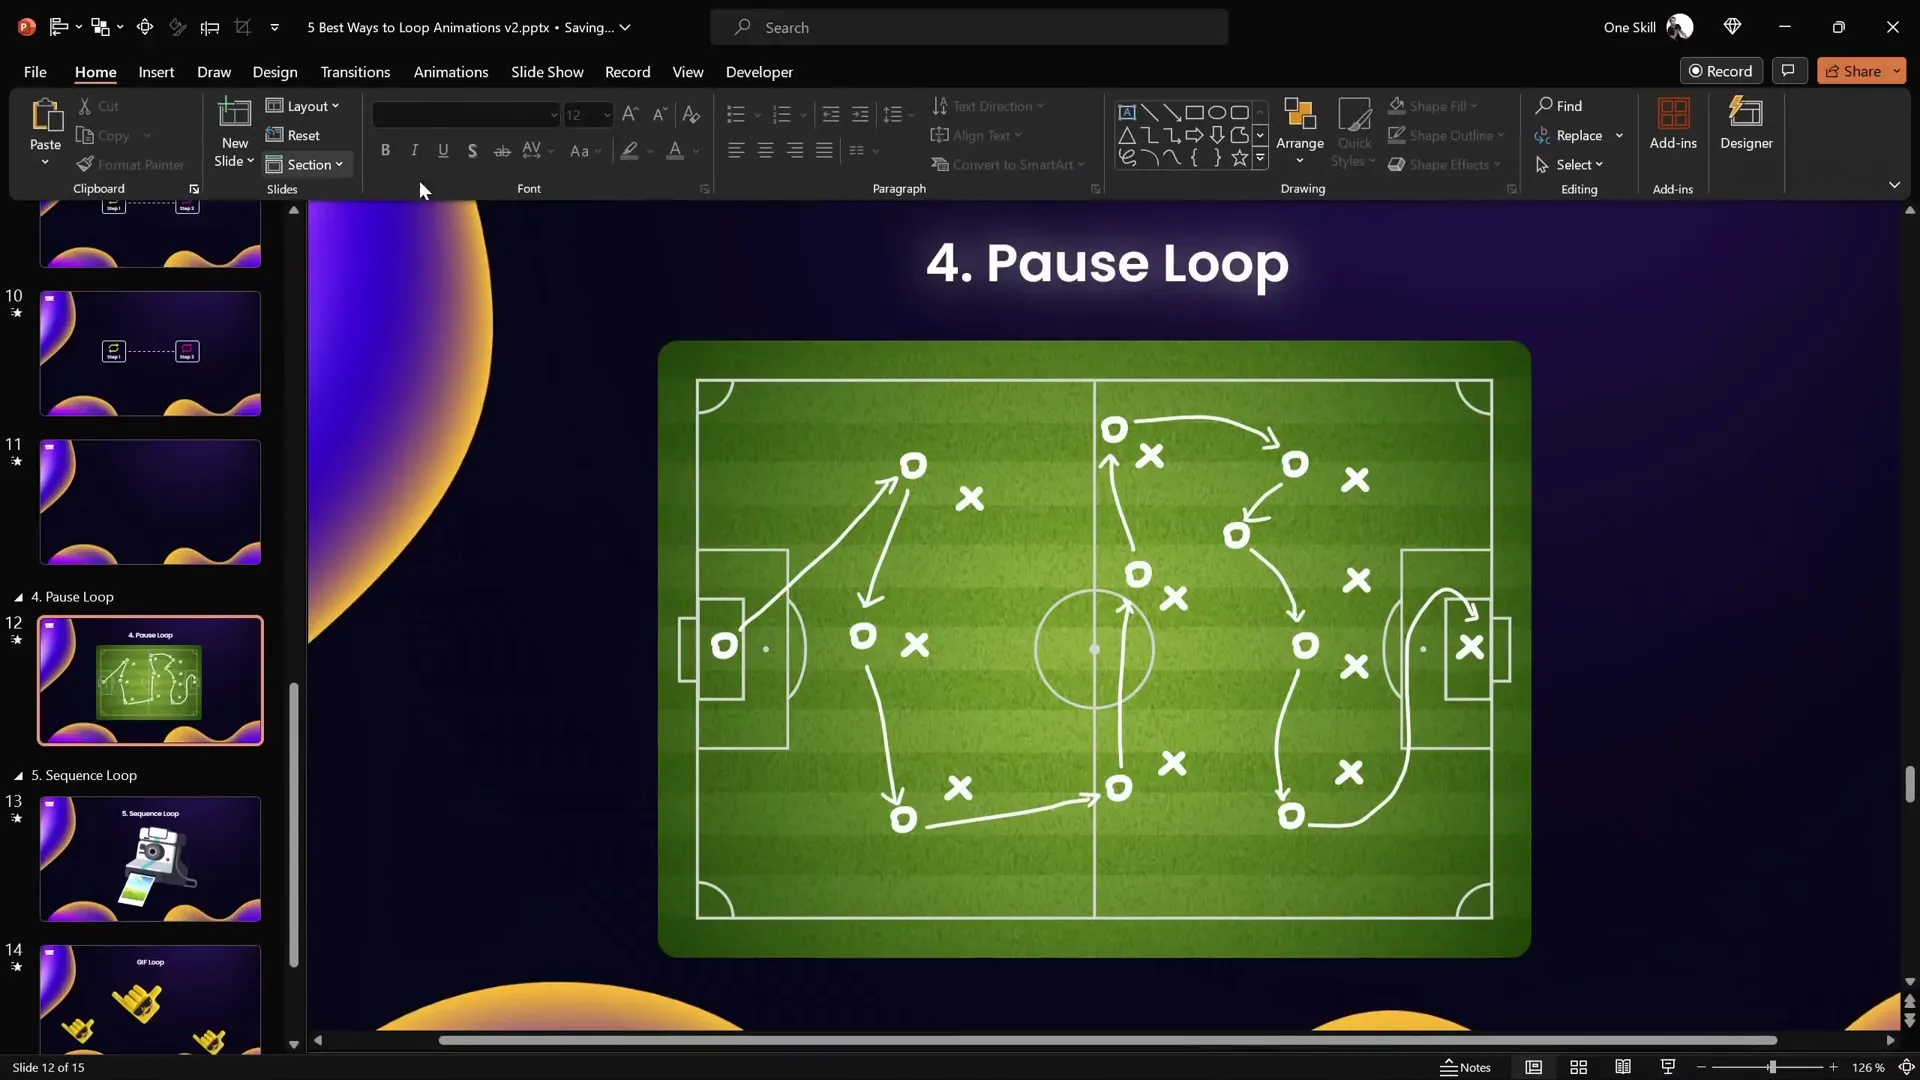Viewport: 1920px width, 1080px height.
Task: Increase list indent level
Action: (860, 115)
